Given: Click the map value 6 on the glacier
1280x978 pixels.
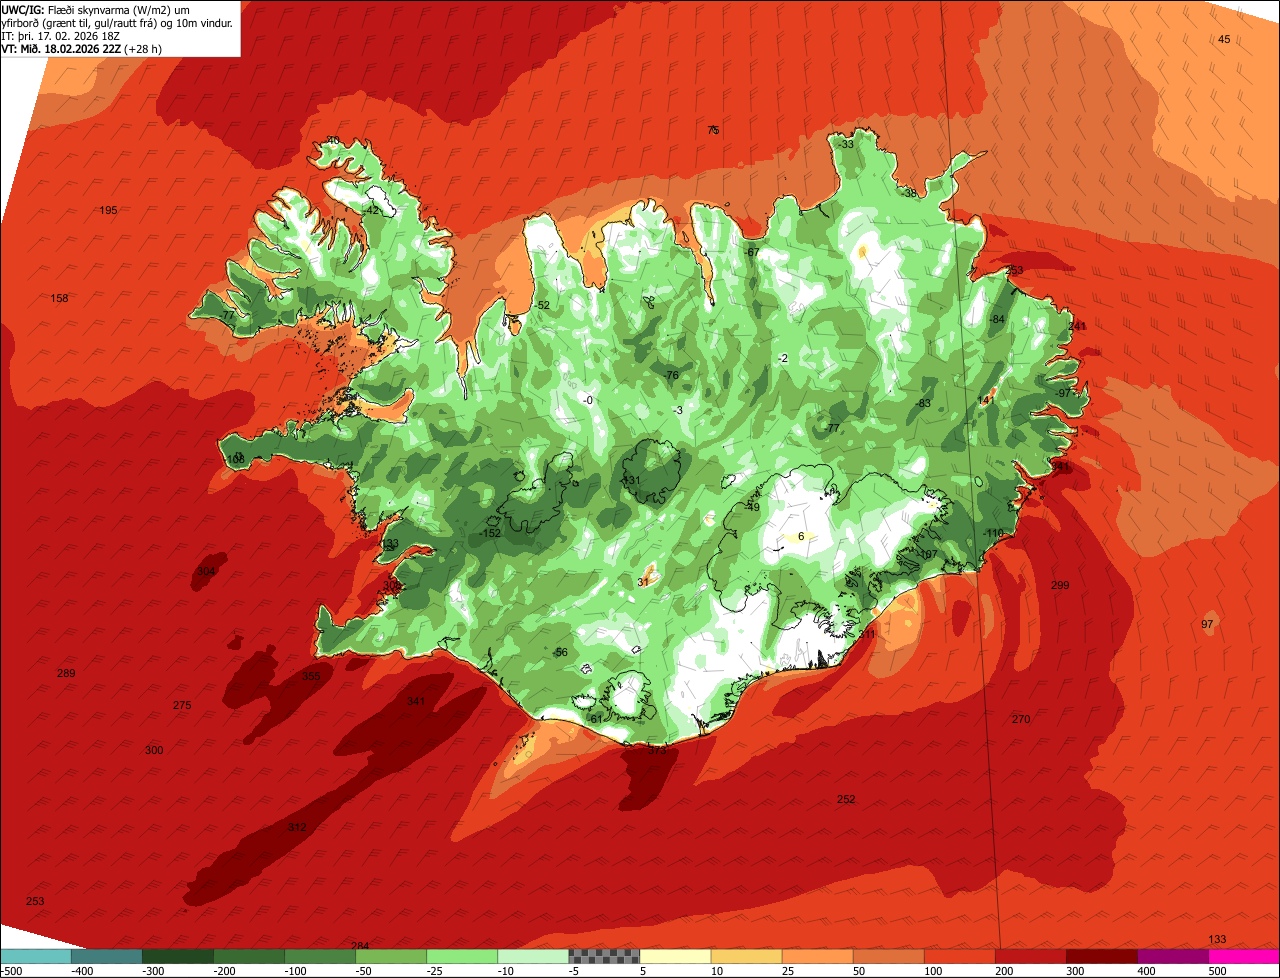Looking at the screenshot, I should tap(801, 536).
